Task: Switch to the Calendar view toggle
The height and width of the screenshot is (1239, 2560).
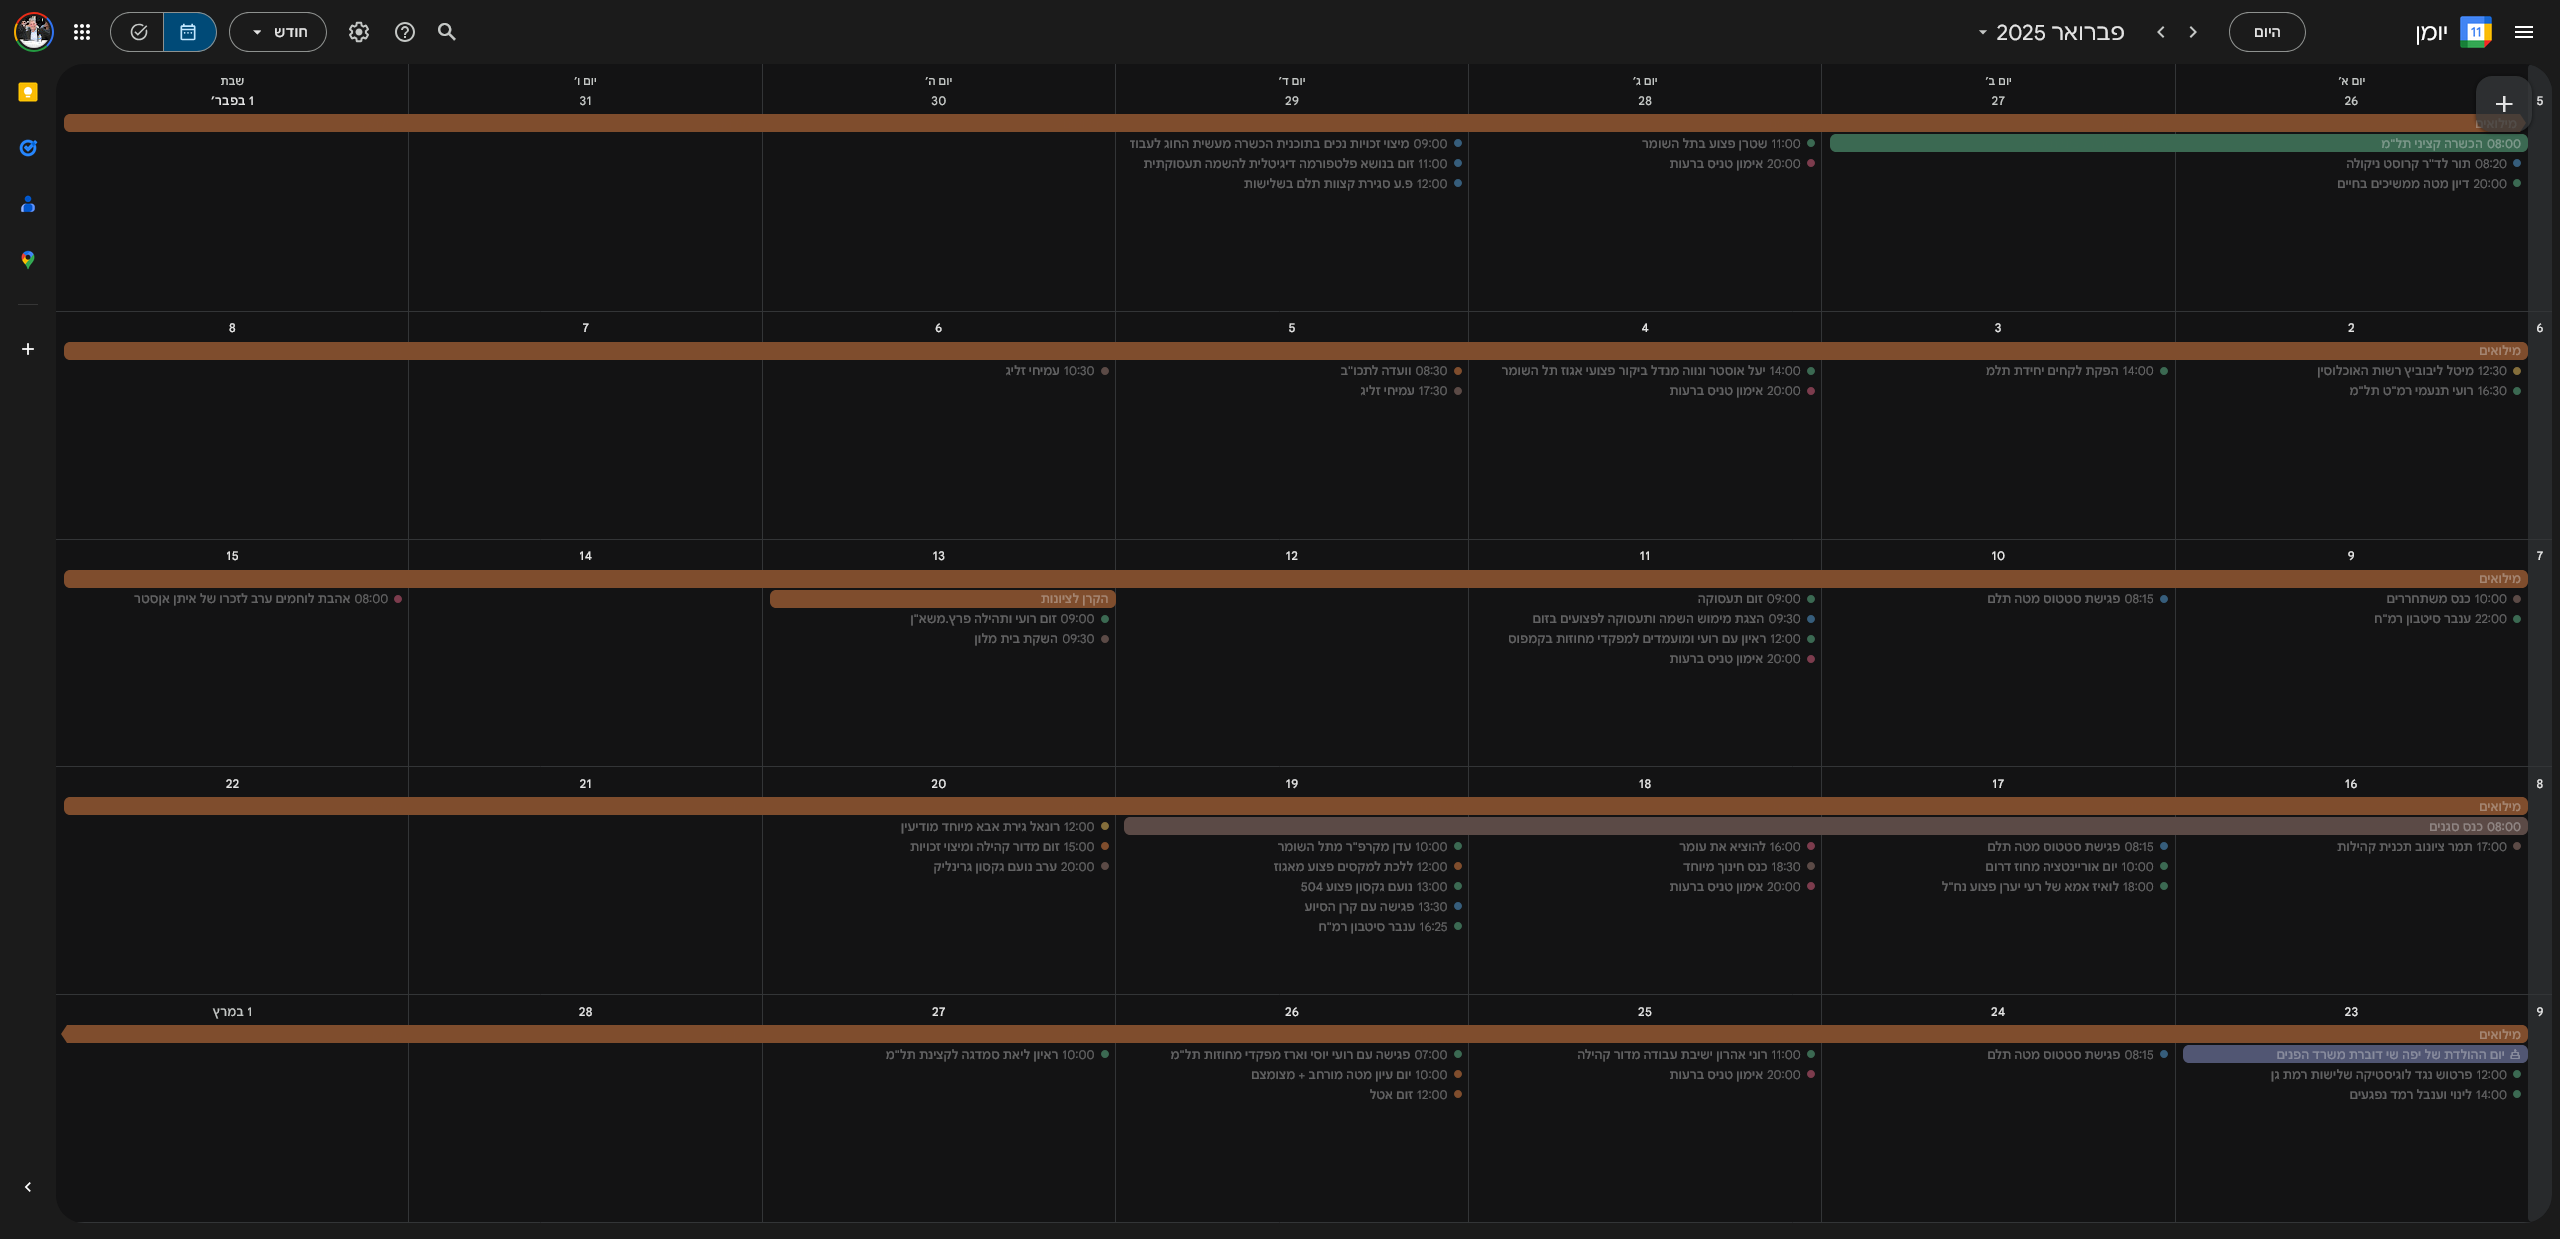Action: click(189, 32)
